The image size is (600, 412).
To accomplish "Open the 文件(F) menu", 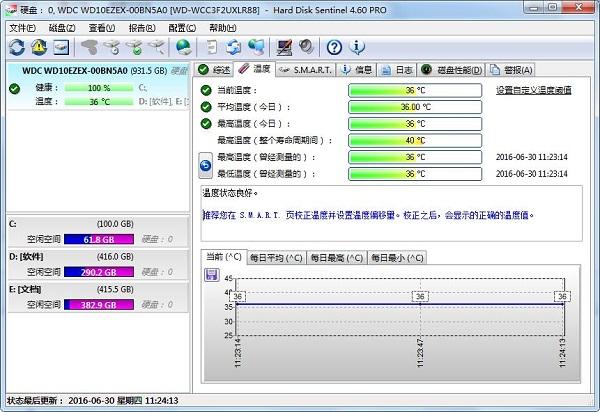I will [x=22, y=28].
